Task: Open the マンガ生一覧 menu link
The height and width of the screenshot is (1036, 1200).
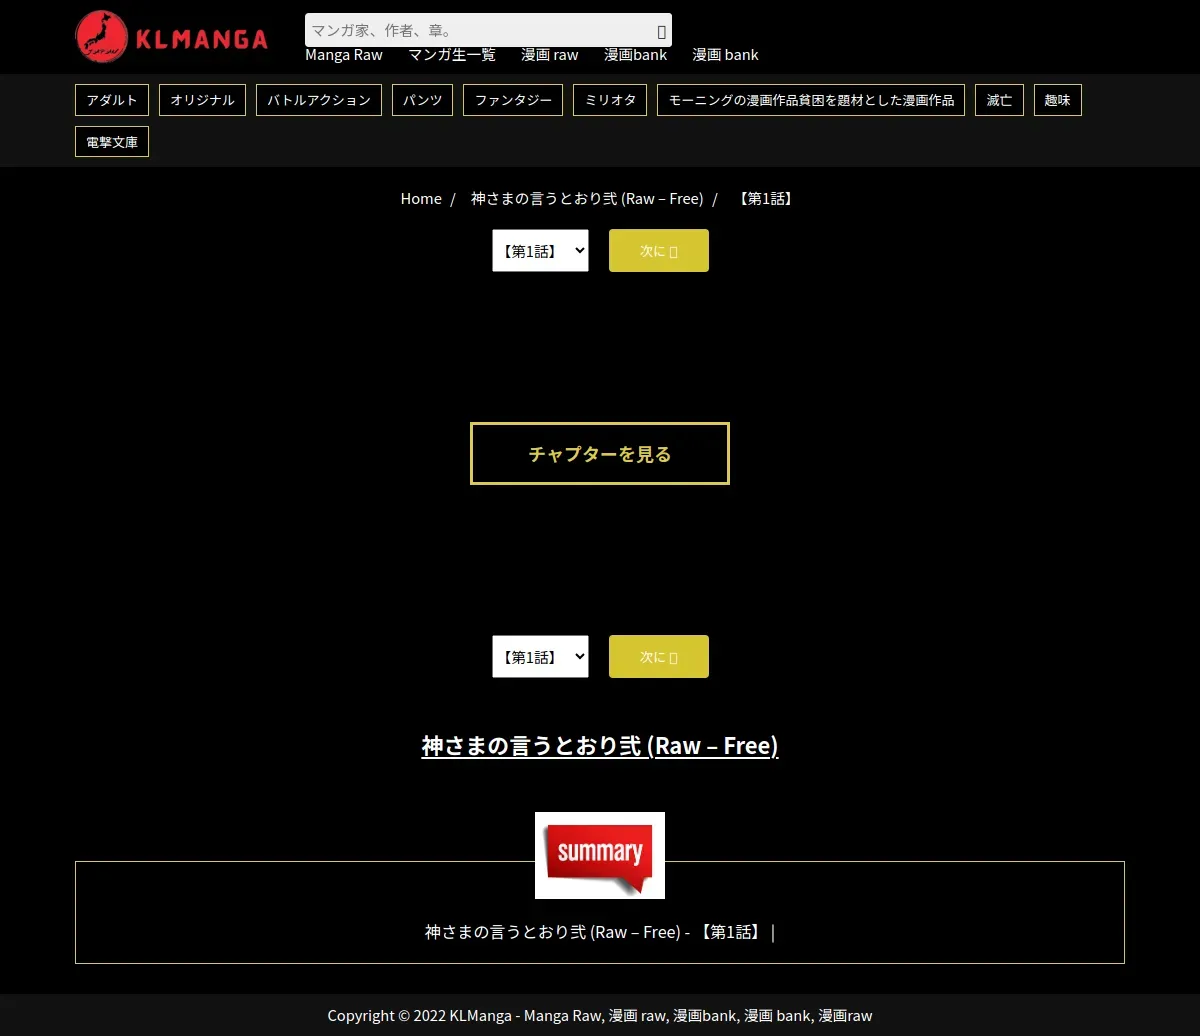Action: pos(452,55)
